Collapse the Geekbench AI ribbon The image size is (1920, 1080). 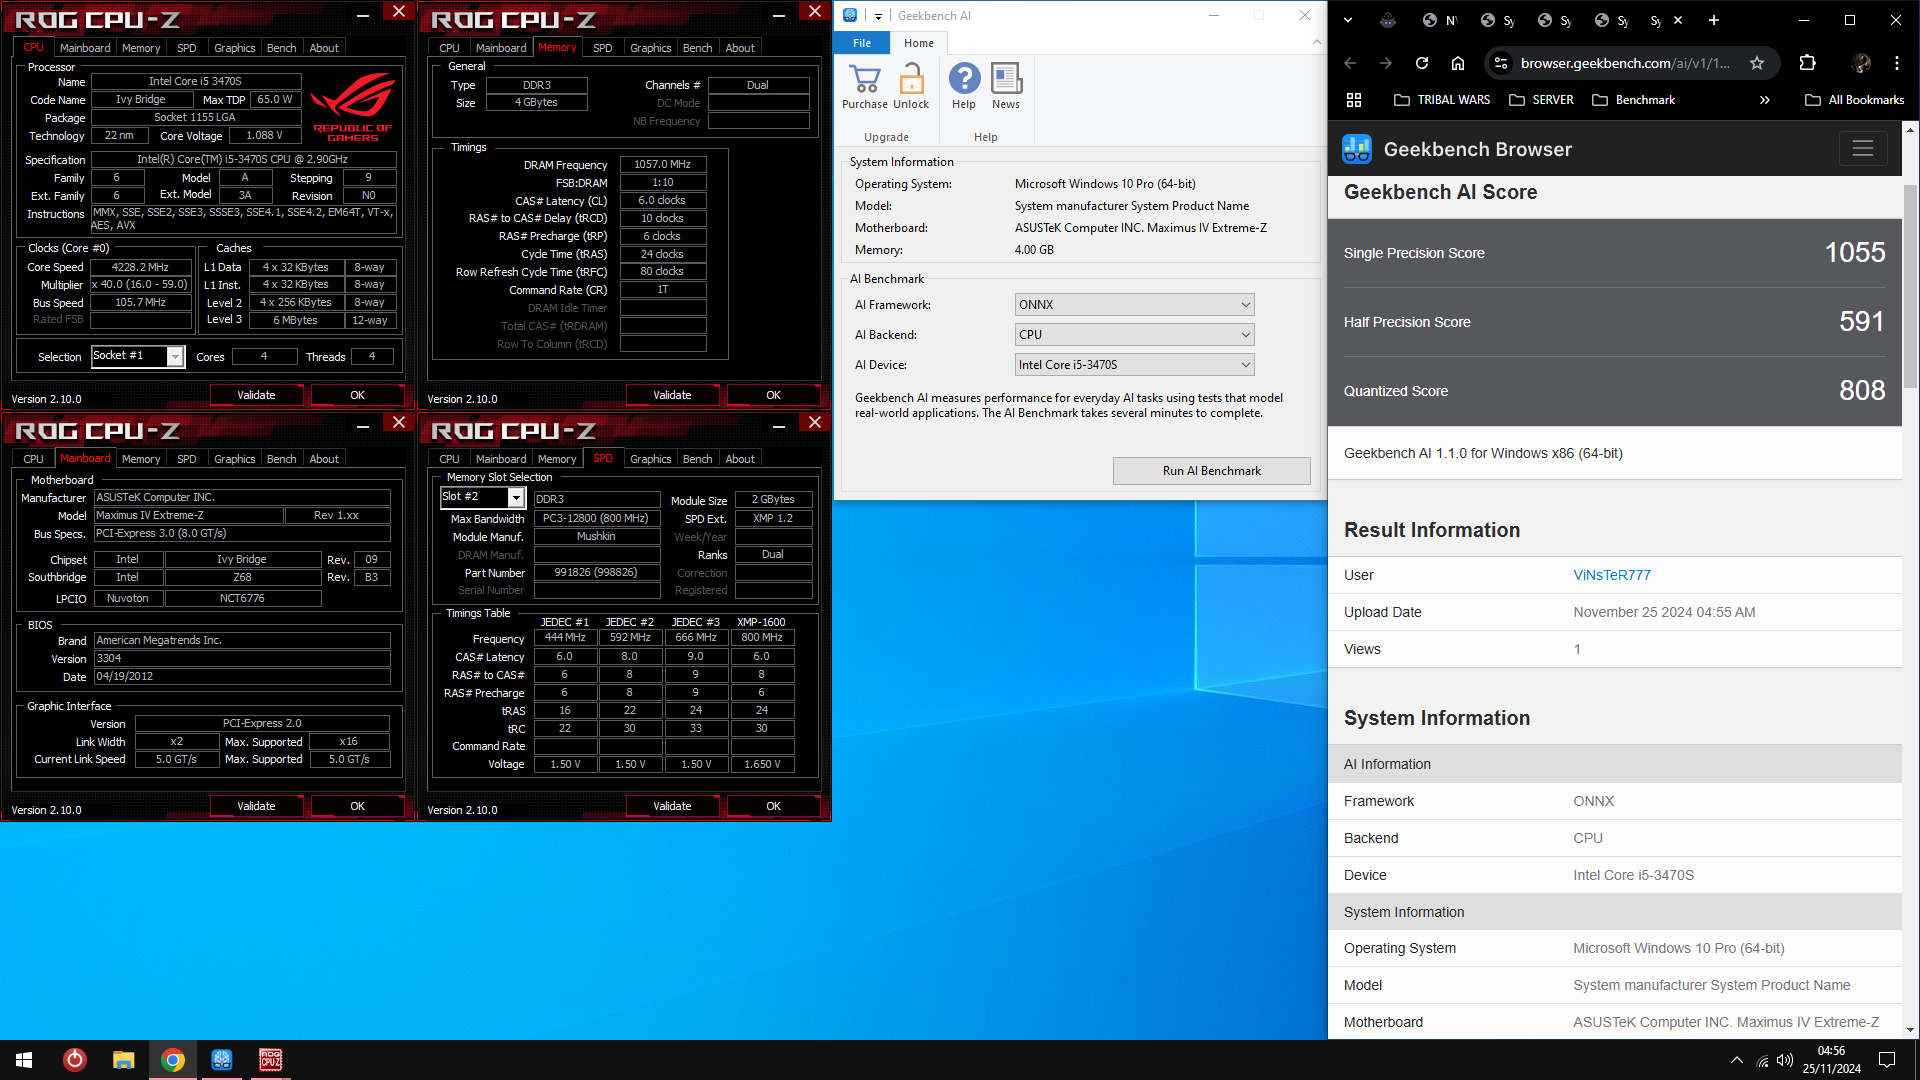tap(1316, 43)
